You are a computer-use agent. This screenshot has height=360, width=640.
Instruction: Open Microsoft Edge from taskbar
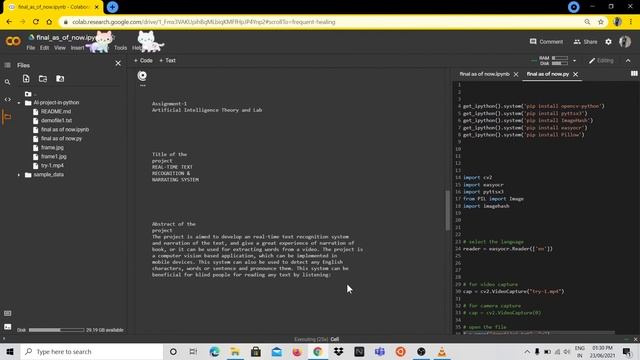pos(214,351)
